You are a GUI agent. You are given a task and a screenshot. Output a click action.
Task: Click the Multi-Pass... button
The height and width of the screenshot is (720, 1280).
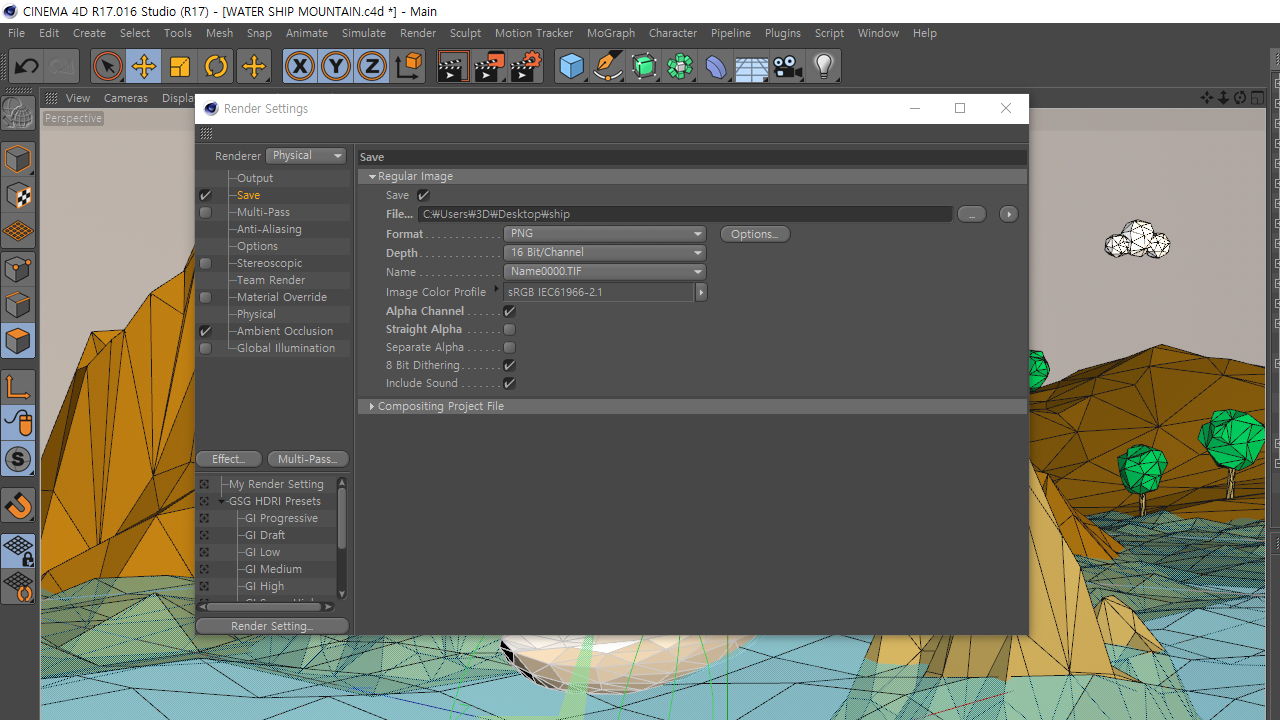coord(308,459)
